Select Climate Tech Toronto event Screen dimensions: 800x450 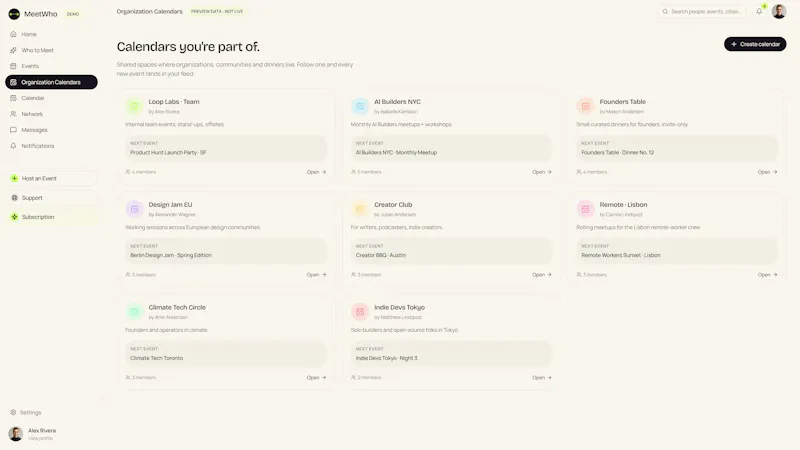(x=226, y=354)
